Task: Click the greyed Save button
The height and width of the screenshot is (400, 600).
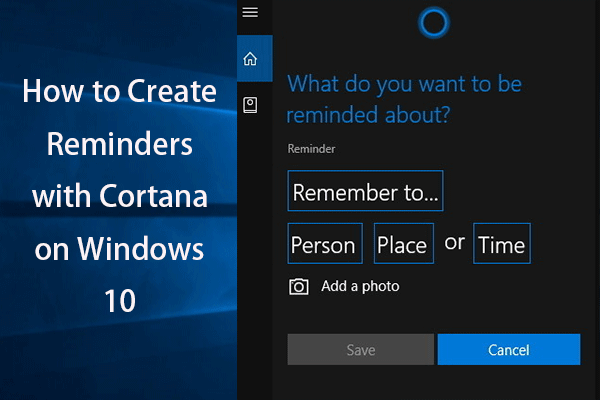Action: click(x=360, y=349)
